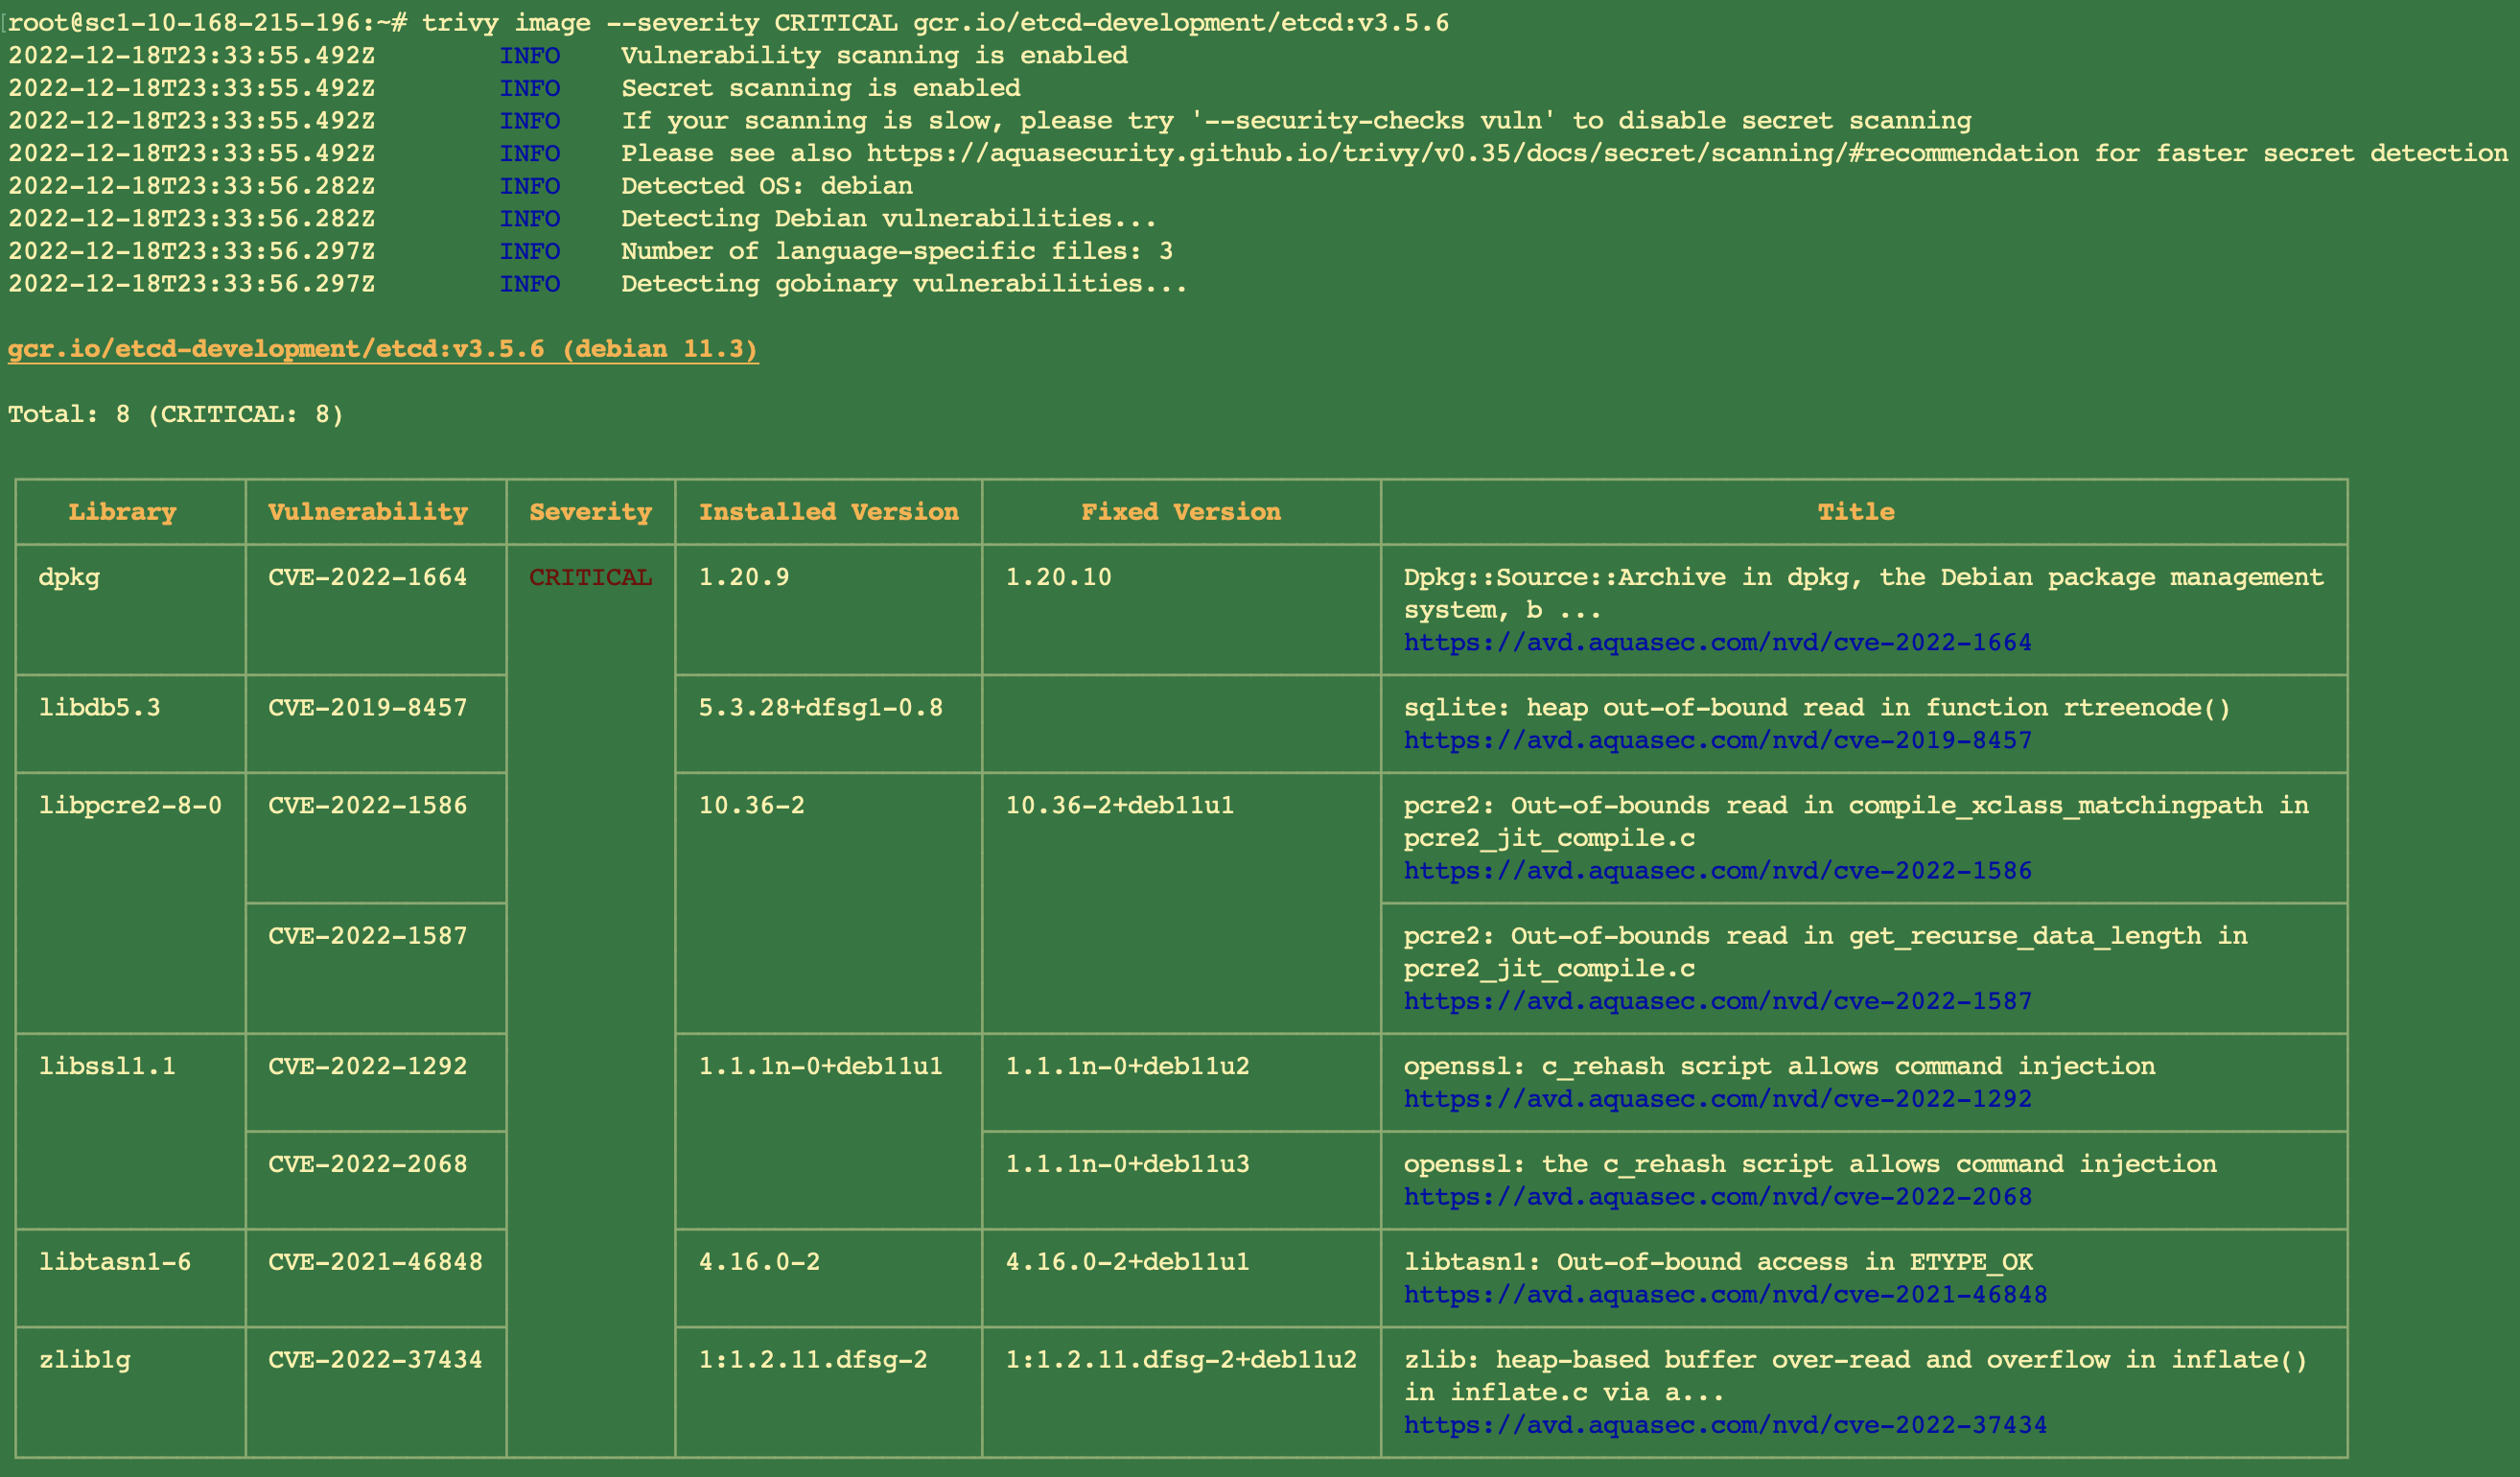This screenshot has height=1477, width=2520.
Task: Click the red CRITICAL severity label
Action: pos(590,577)
